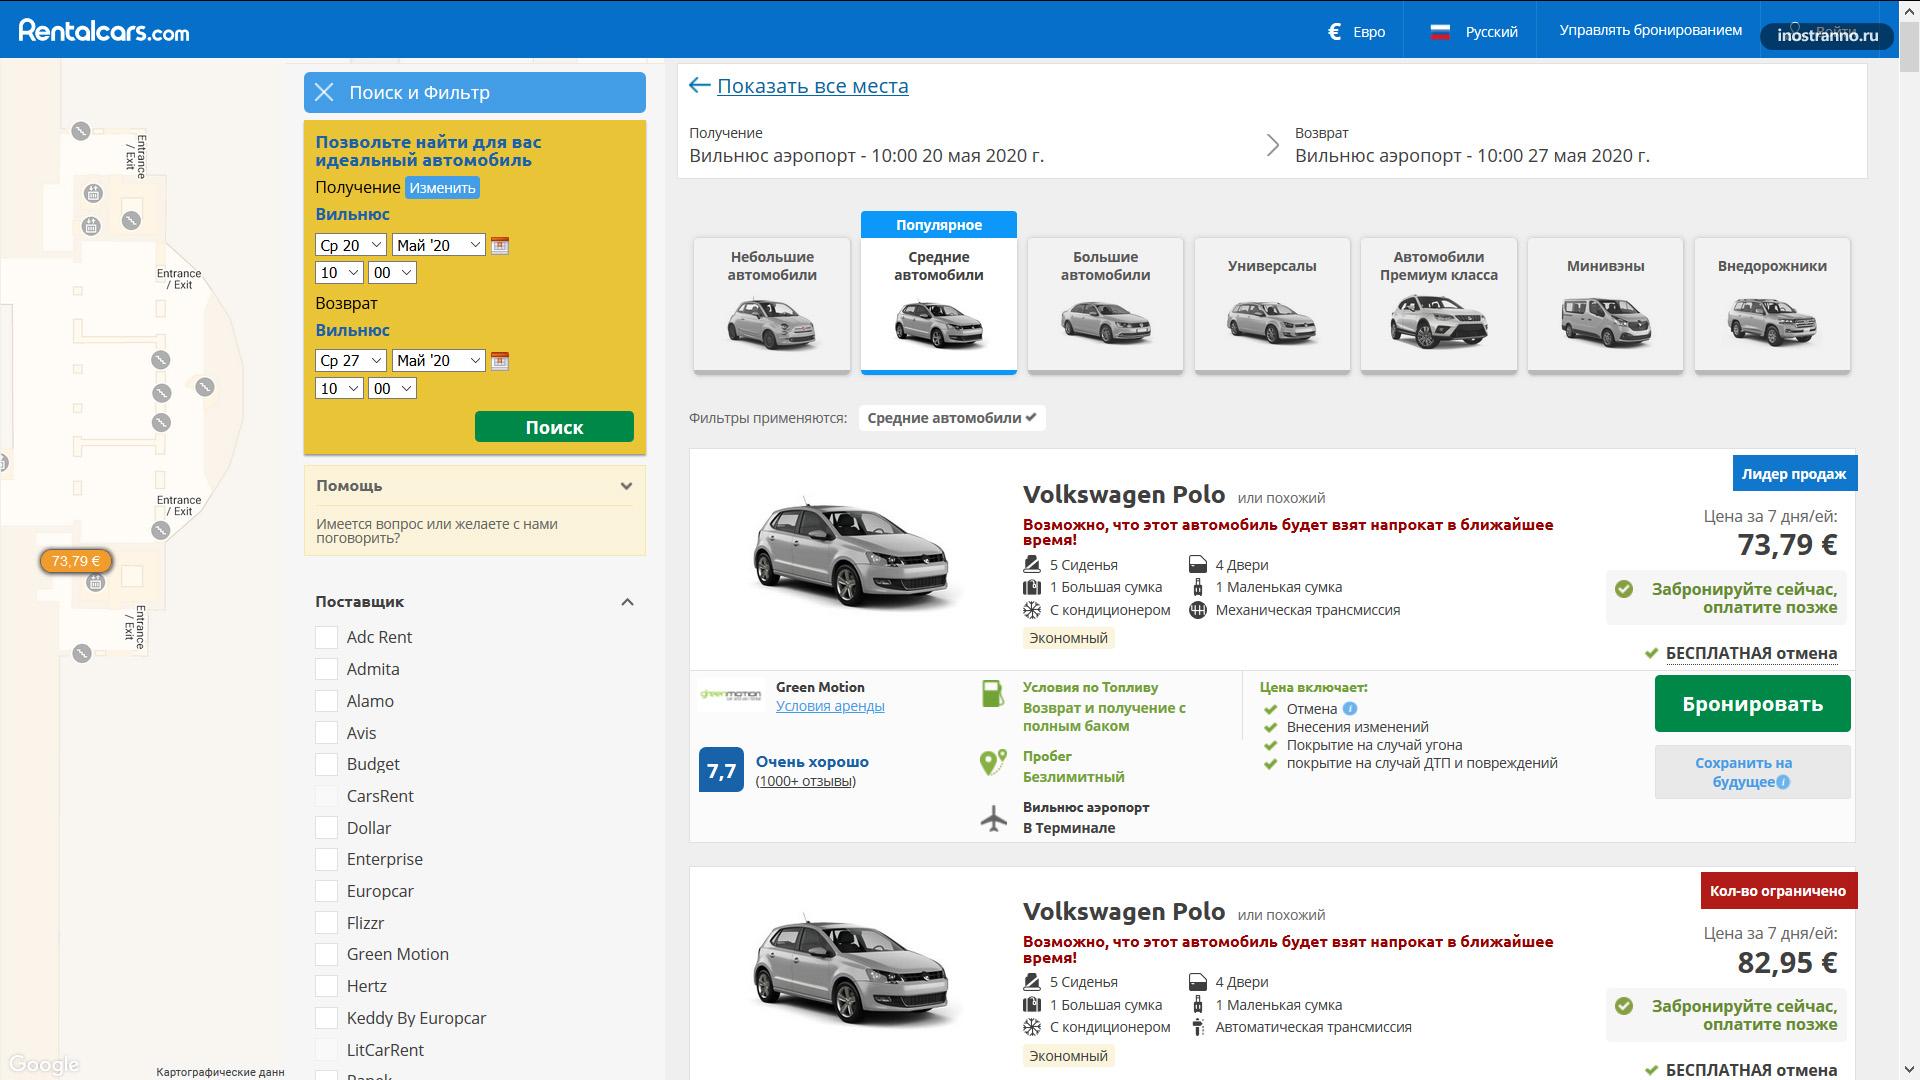The image size is (1920, 1080).
Task: Collapse the Поставщик filter section
Action: click(627, 602)
